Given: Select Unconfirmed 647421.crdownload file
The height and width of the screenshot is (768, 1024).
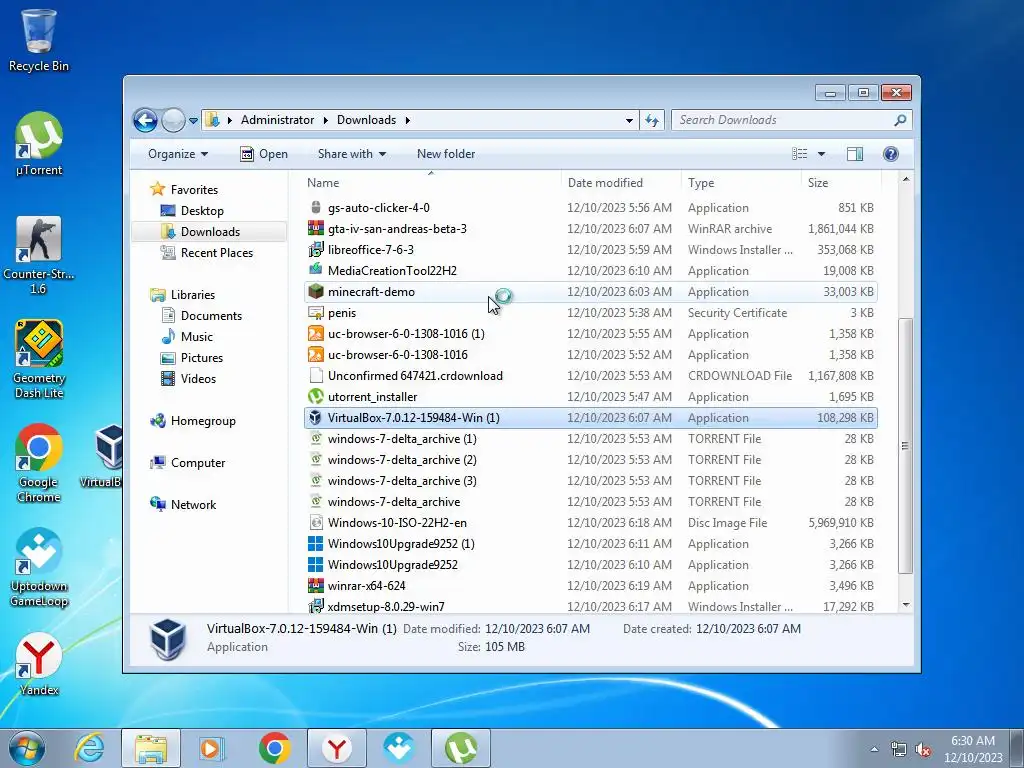Looking at the screenshot, I should (590, 376).
